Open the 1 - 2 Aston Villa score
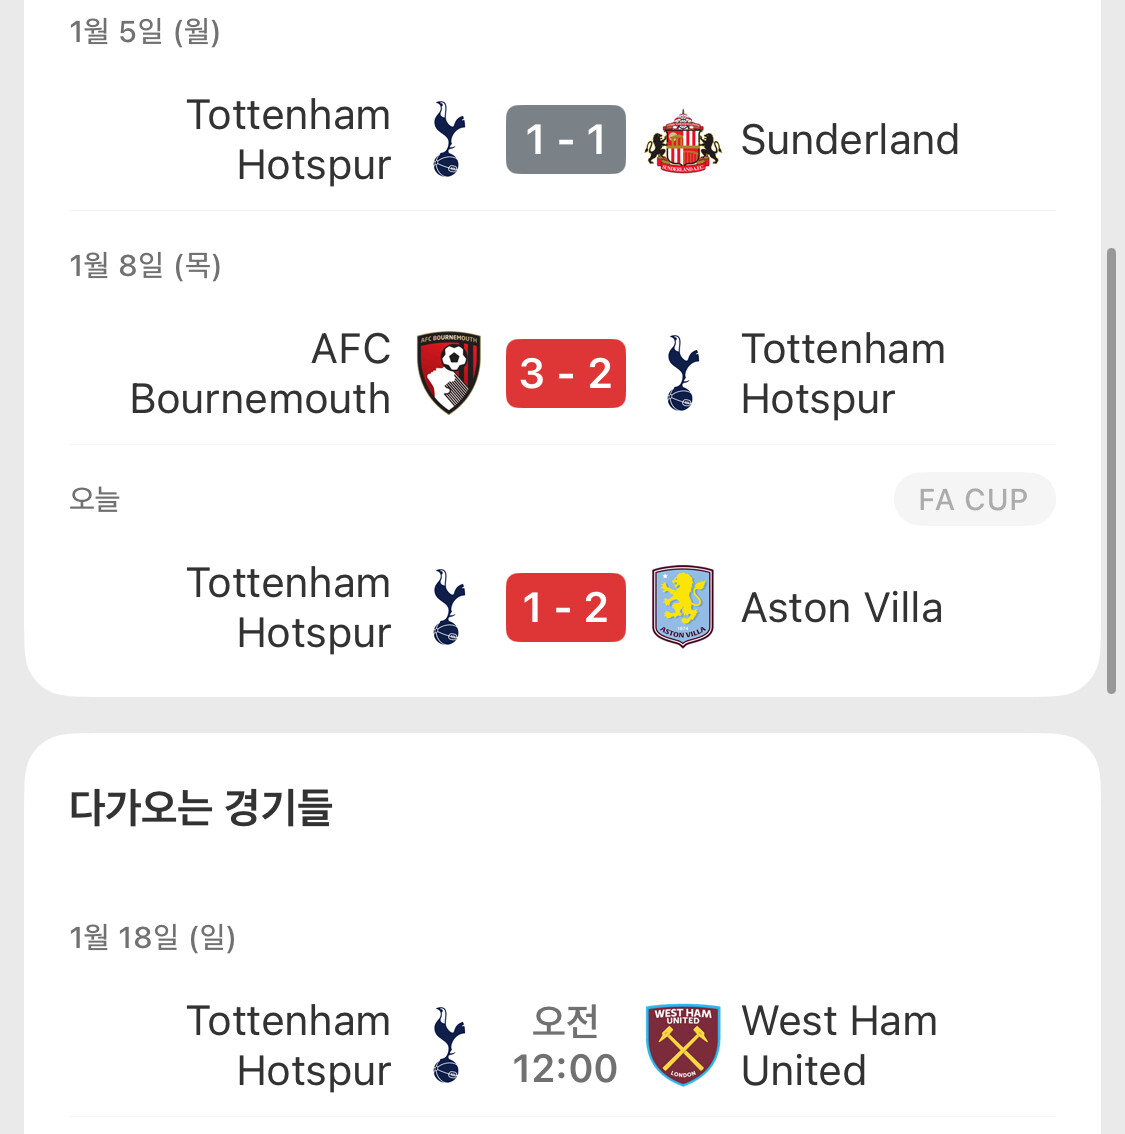 [x=566, y=607]
